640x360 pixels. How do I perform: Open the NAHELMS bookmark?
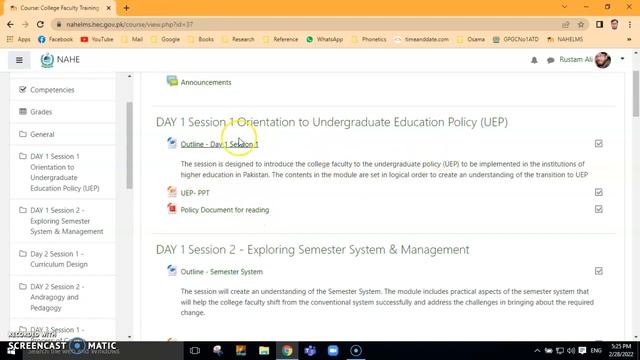[x=565, y=40]
